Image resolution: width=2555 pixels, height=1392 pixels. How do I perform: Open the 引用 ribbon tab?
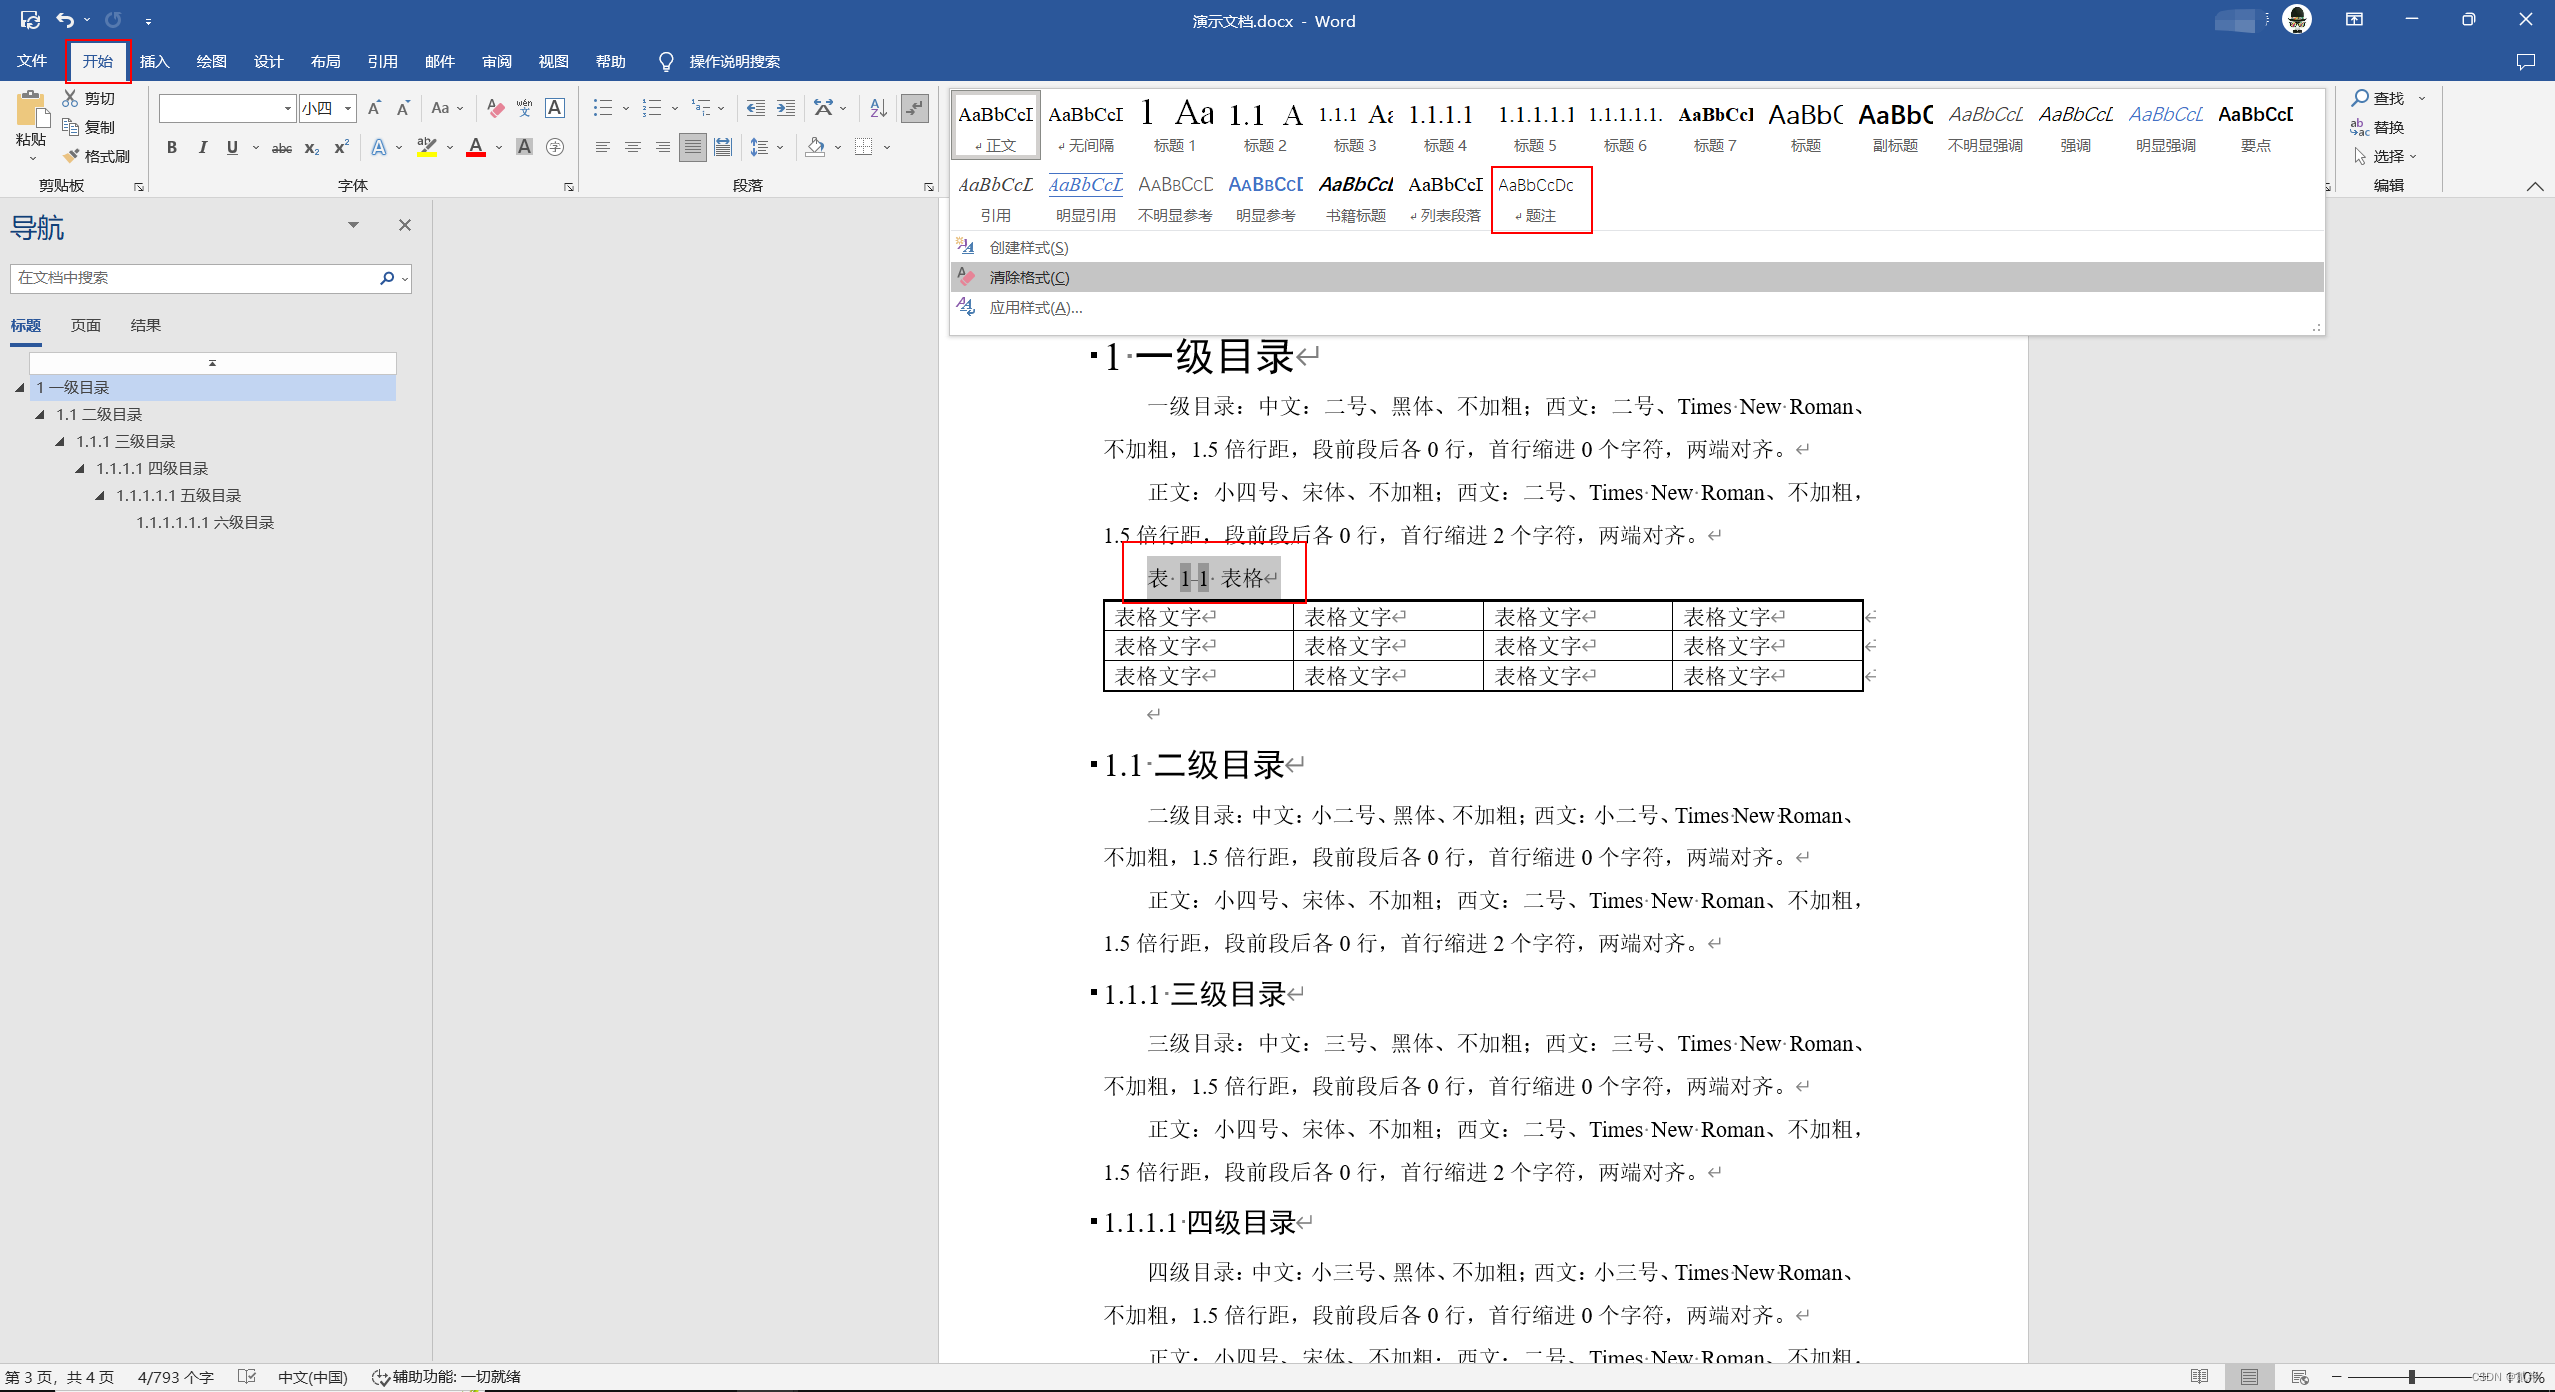click(382, 62)
